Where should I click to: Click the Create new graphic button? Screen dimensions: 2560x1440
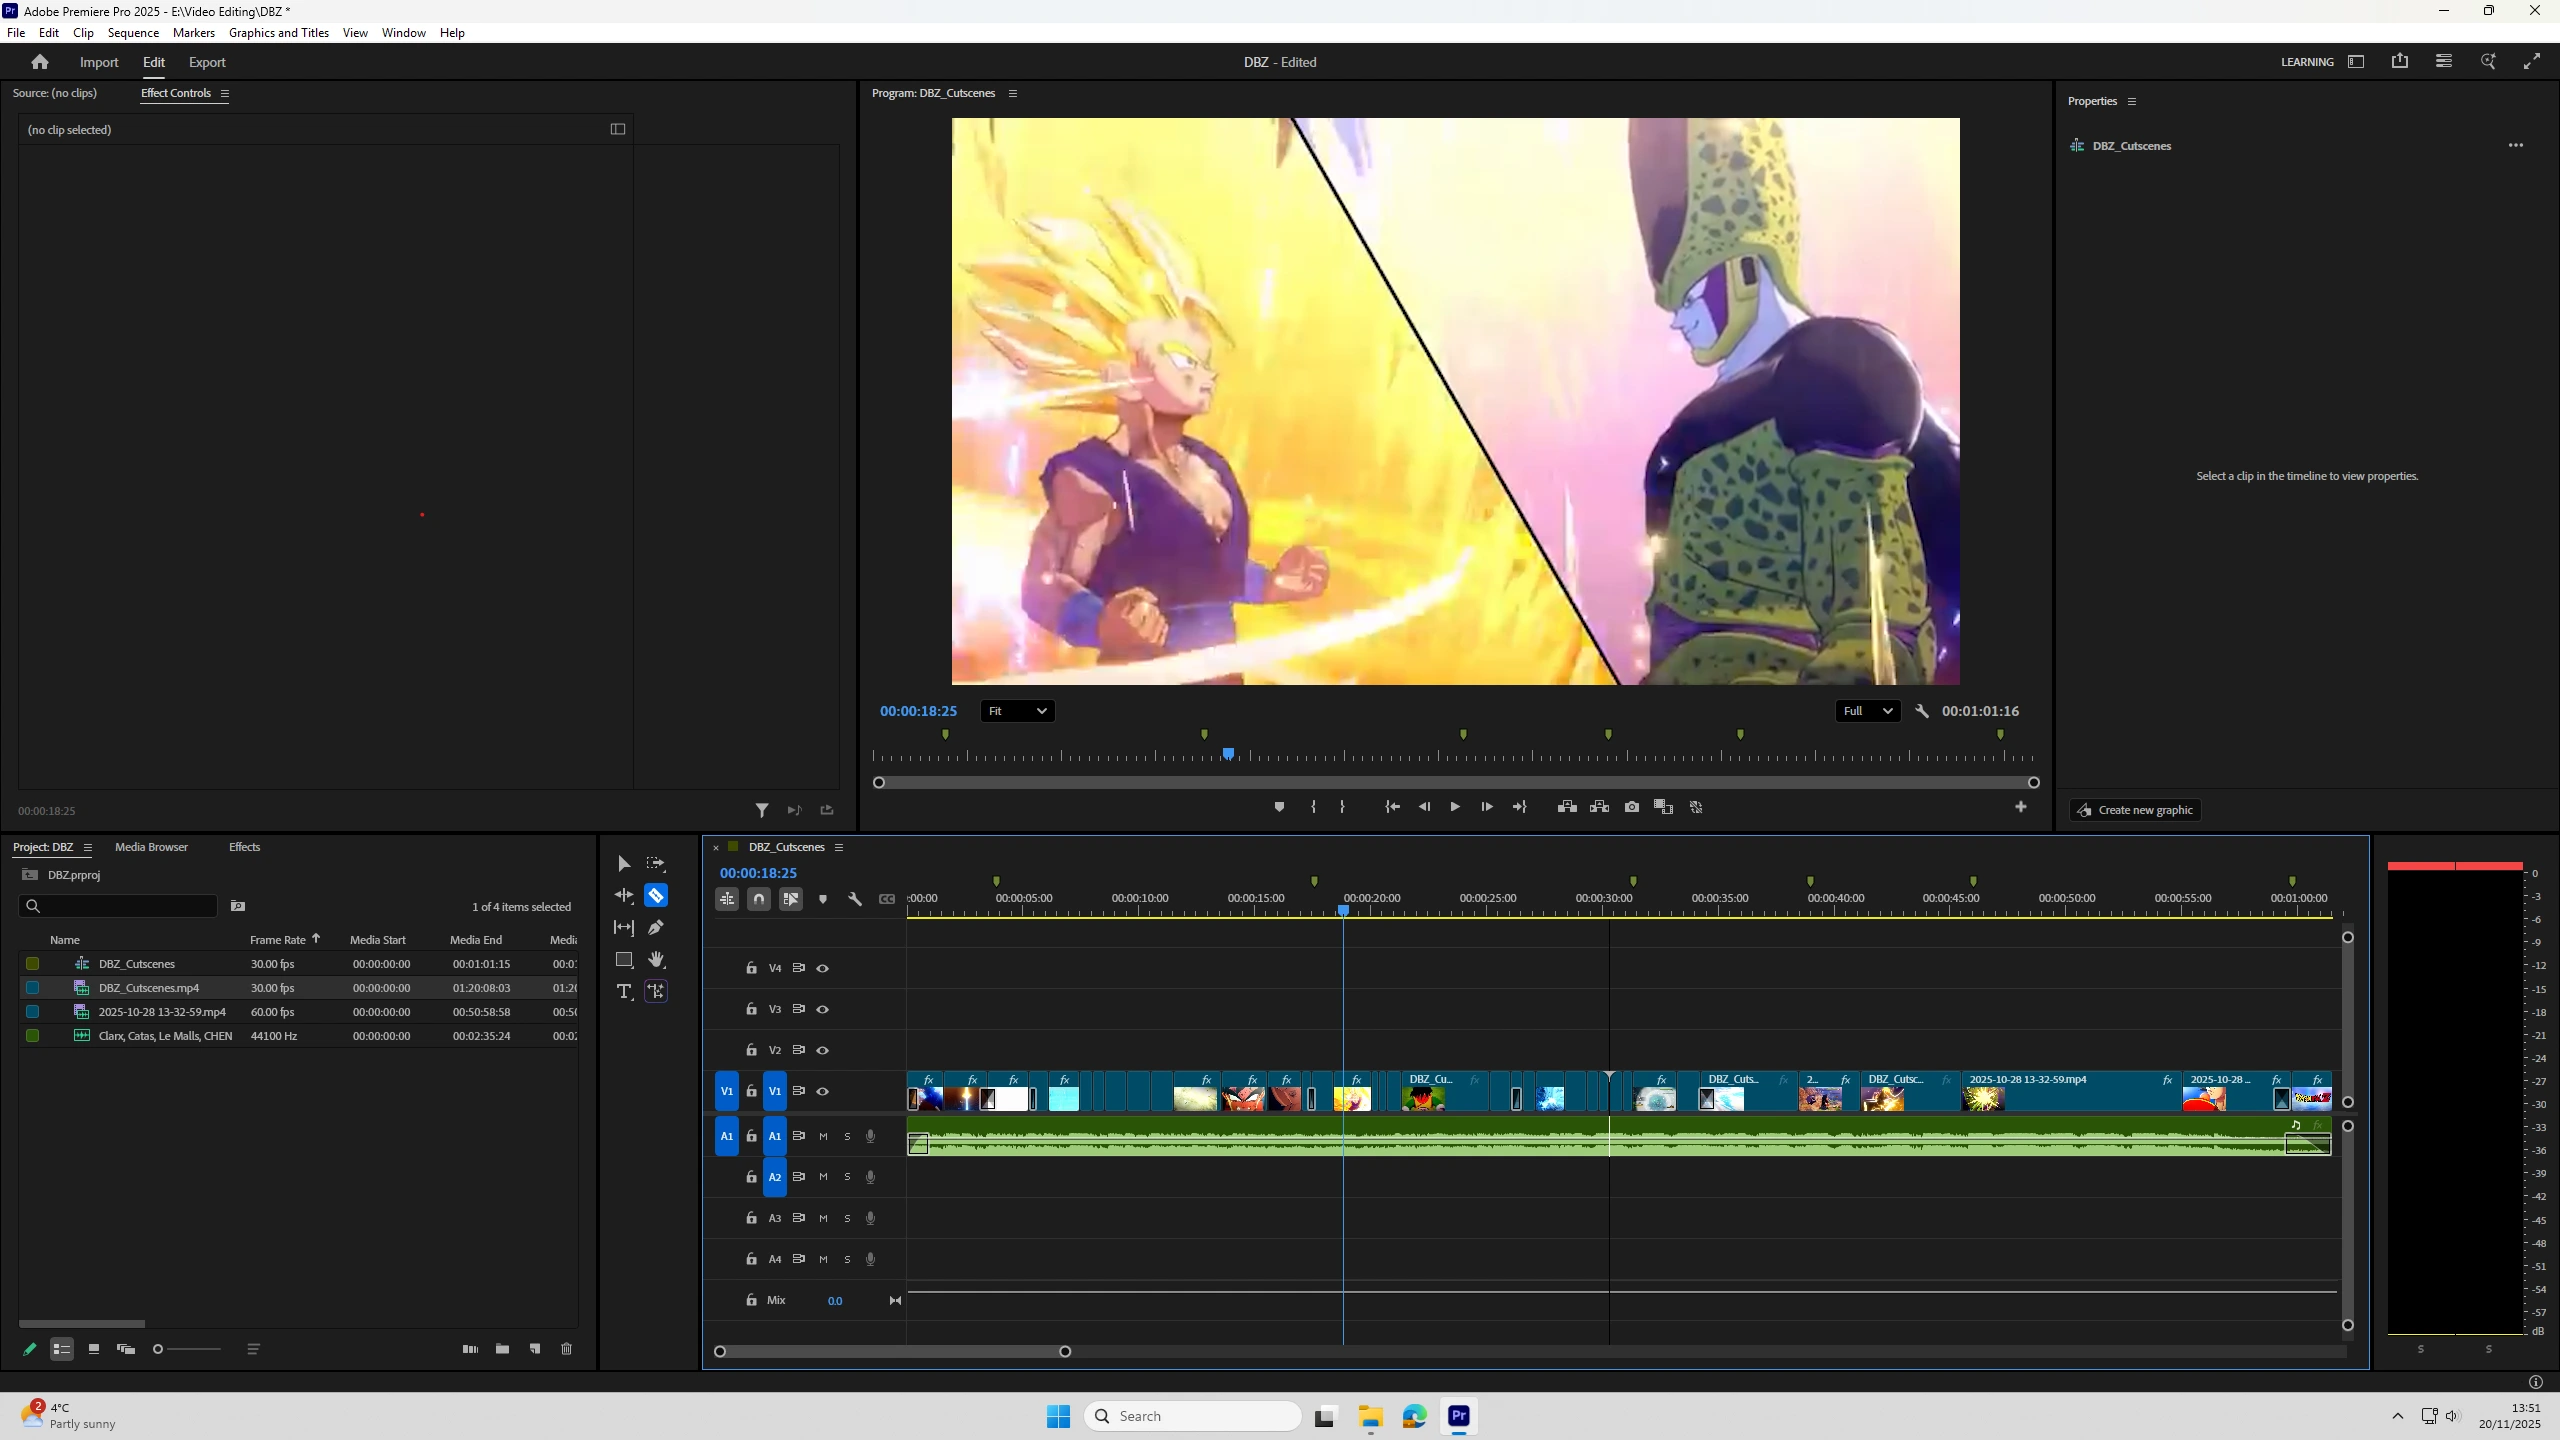tap(2135, 810)
